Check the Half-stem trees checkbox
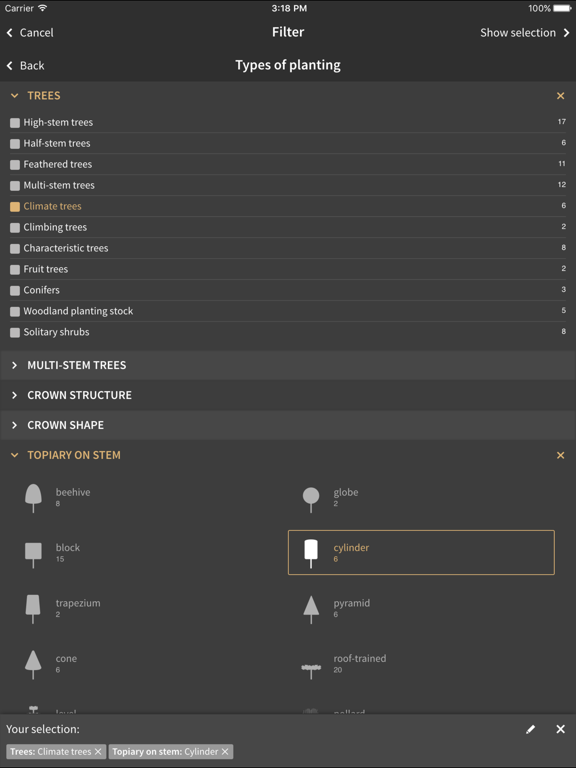Image resolution: width=576 pixels, height=768 pixels. (x=15, y=144)
